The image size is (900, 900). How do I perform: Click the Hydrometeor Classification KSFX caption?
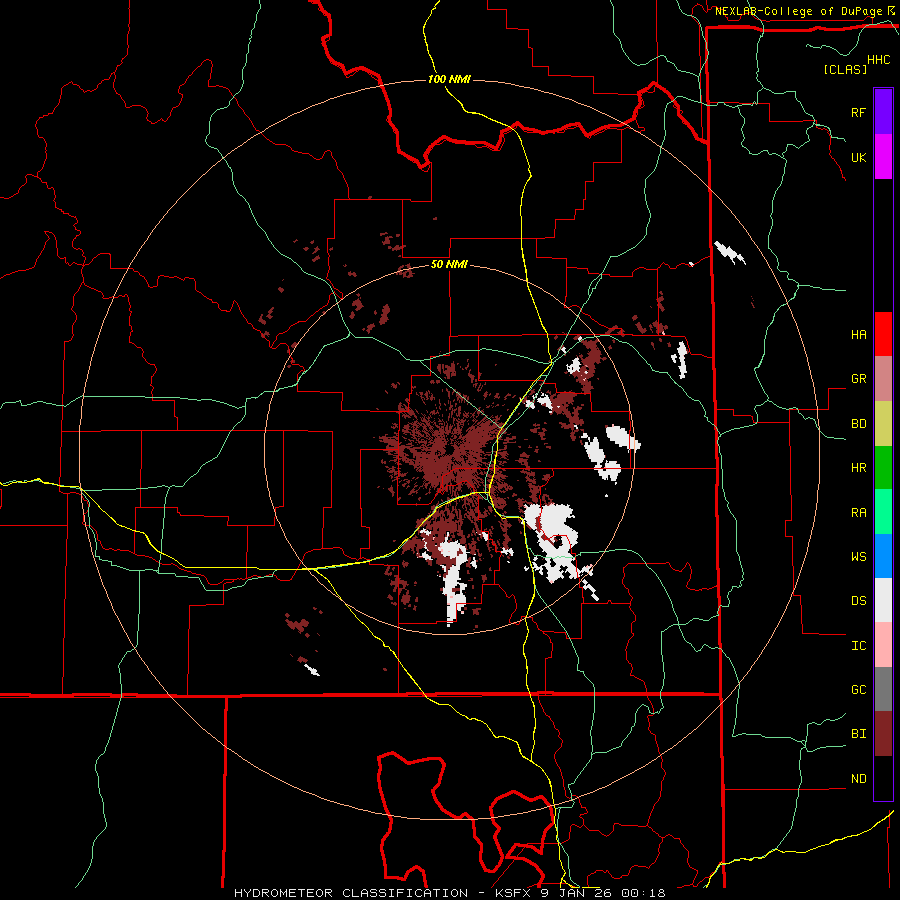point(449,893)
